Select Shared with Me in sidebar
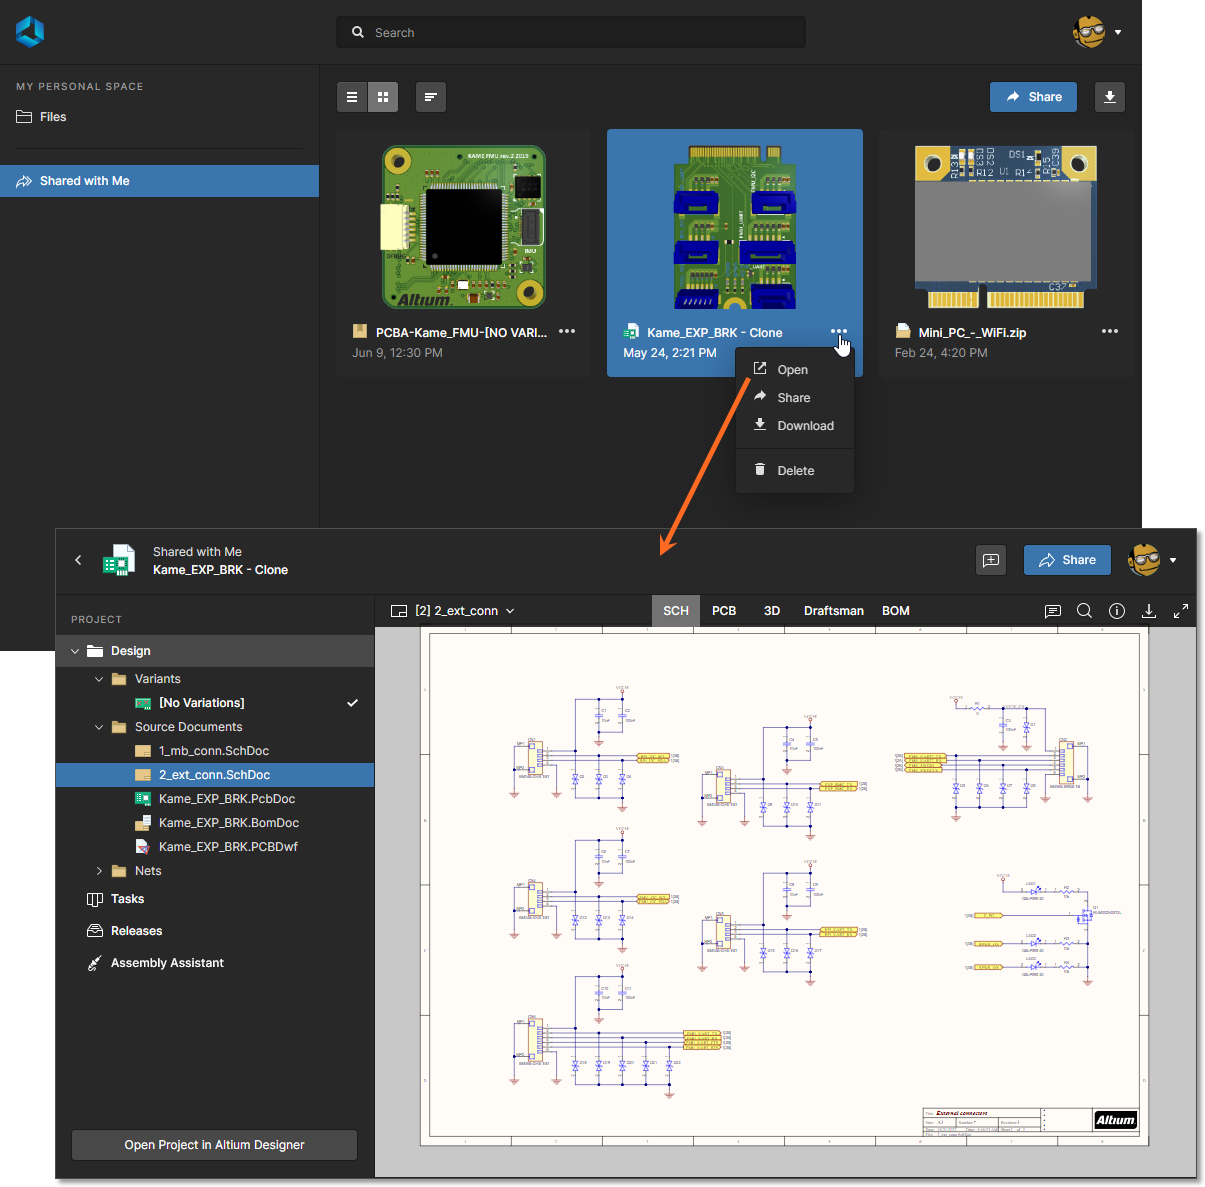The width and height of the screenshot is (1205, 1187). 159,181
